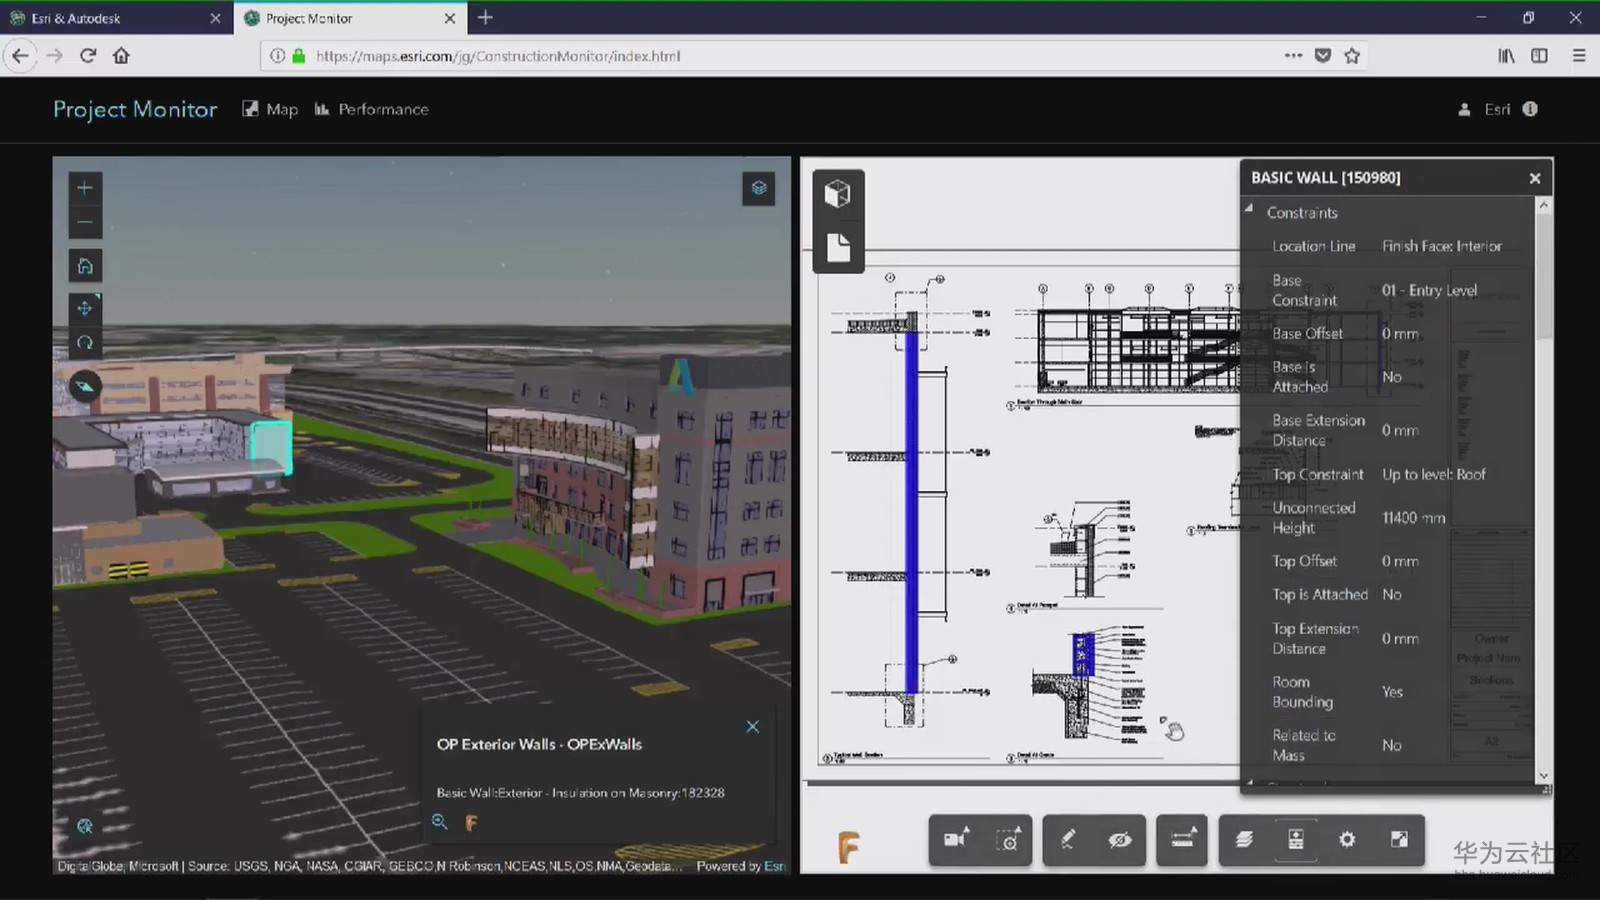The height and width of the screenshot is (900, 1600).
Task: Toggle the properties panel button
Action: 1296,839
